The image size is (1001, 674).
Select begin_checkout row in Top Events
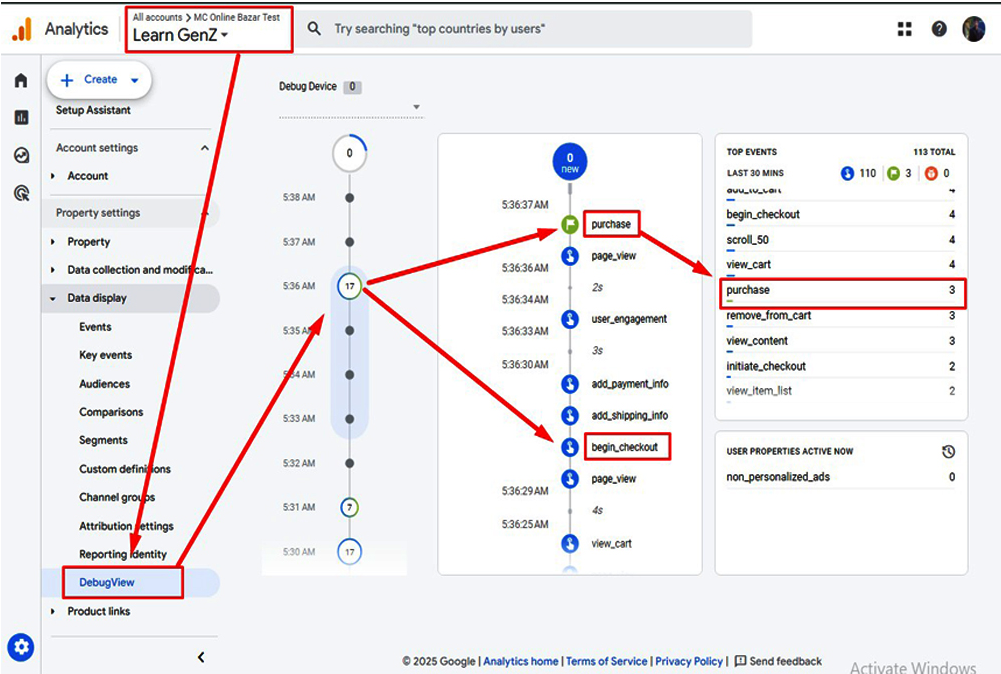[x=841, y=215]
